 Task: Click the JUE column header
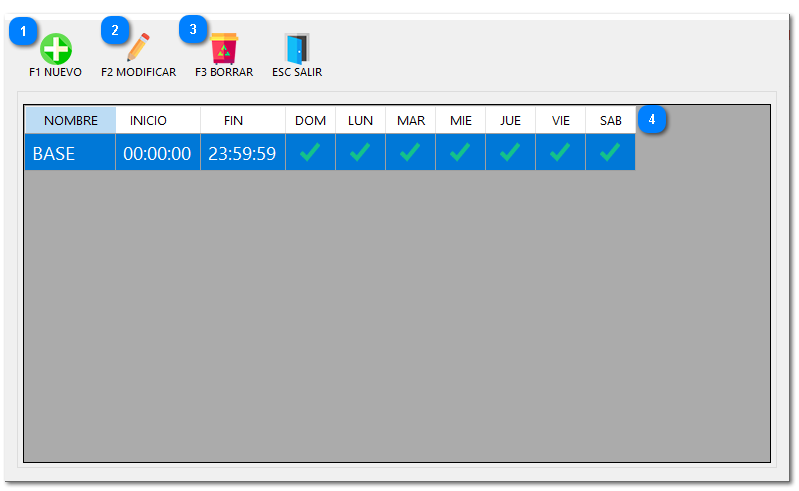click(x=510, y=120)
